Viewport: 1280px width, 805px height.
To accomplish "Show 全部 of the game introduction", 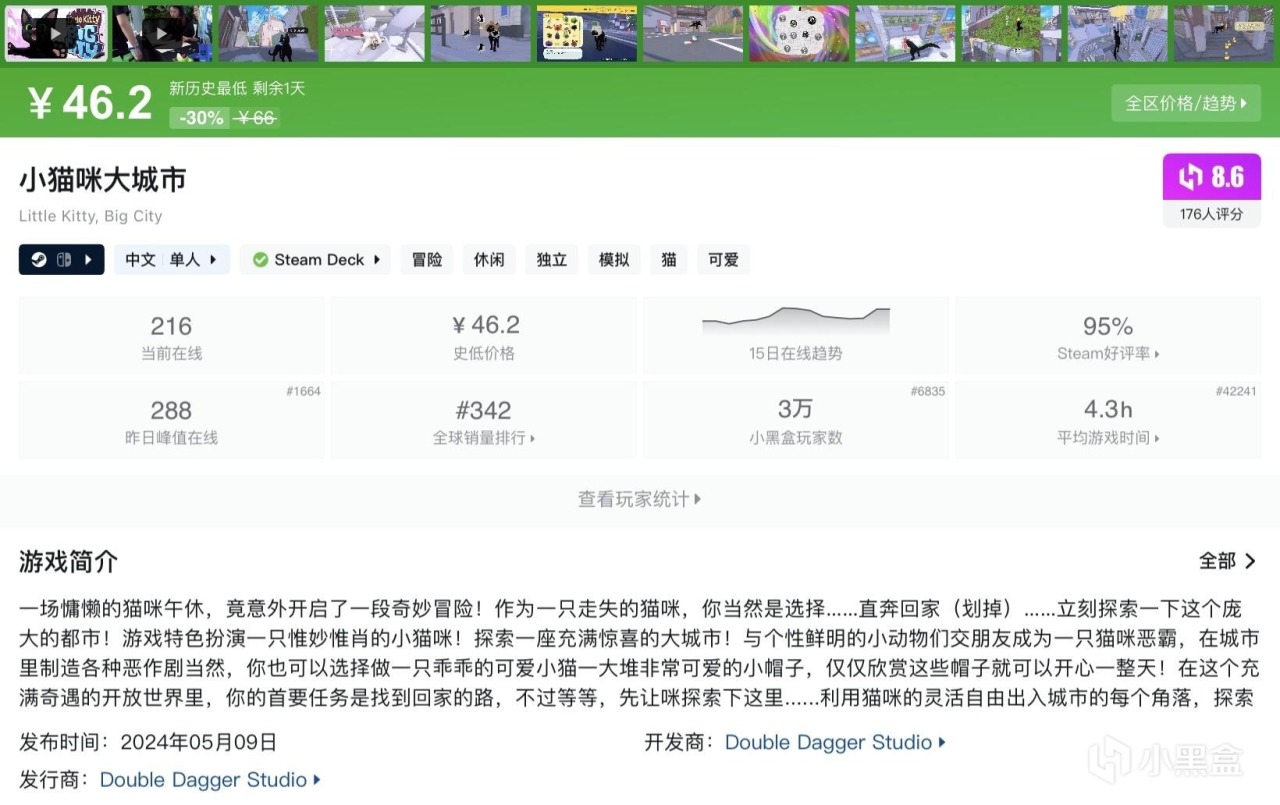I will pos(1228,561).
